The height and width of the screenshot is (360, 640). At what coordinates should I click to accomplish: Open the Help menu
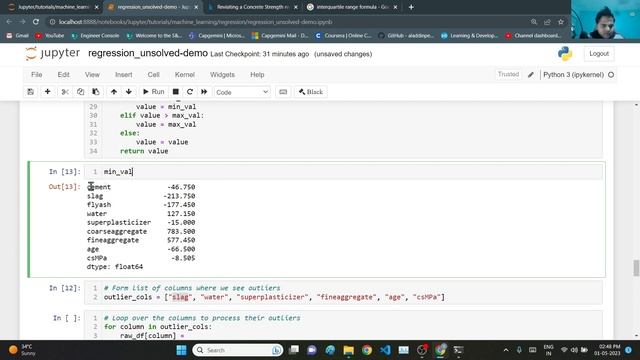click(x=257, y=75)
